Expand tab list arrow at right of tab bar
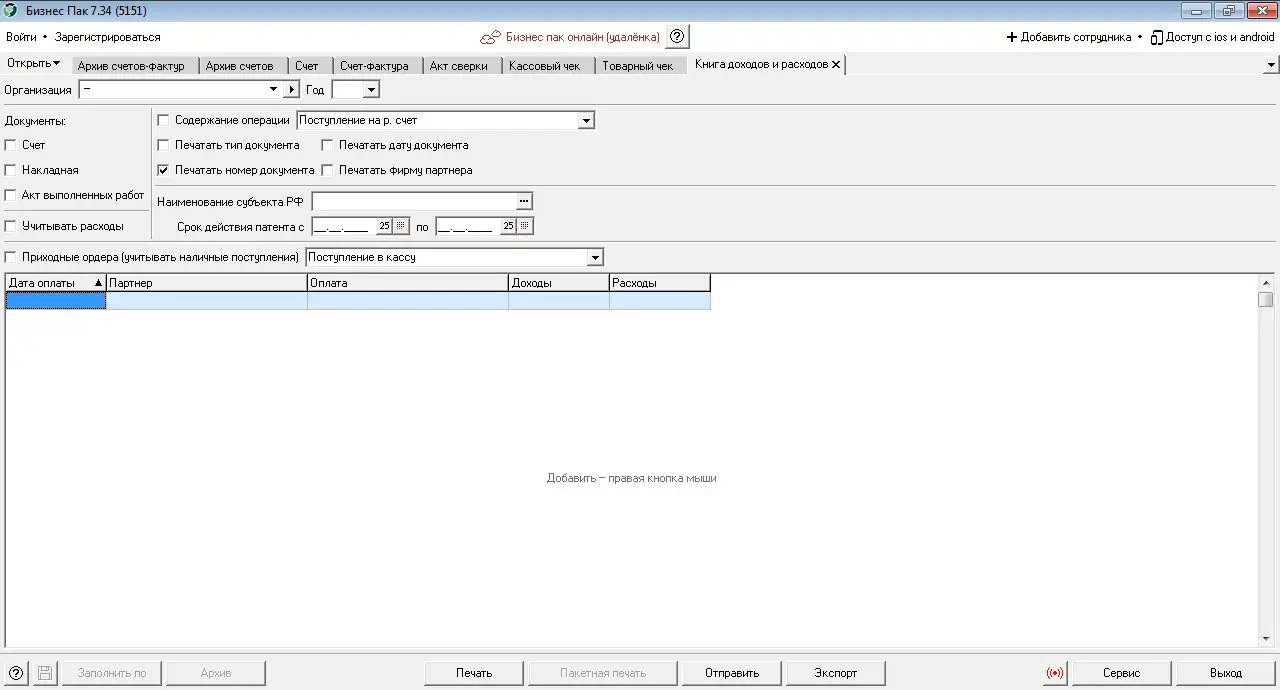The height and width of the screenshot is (690, 1280). point(1271,64)
